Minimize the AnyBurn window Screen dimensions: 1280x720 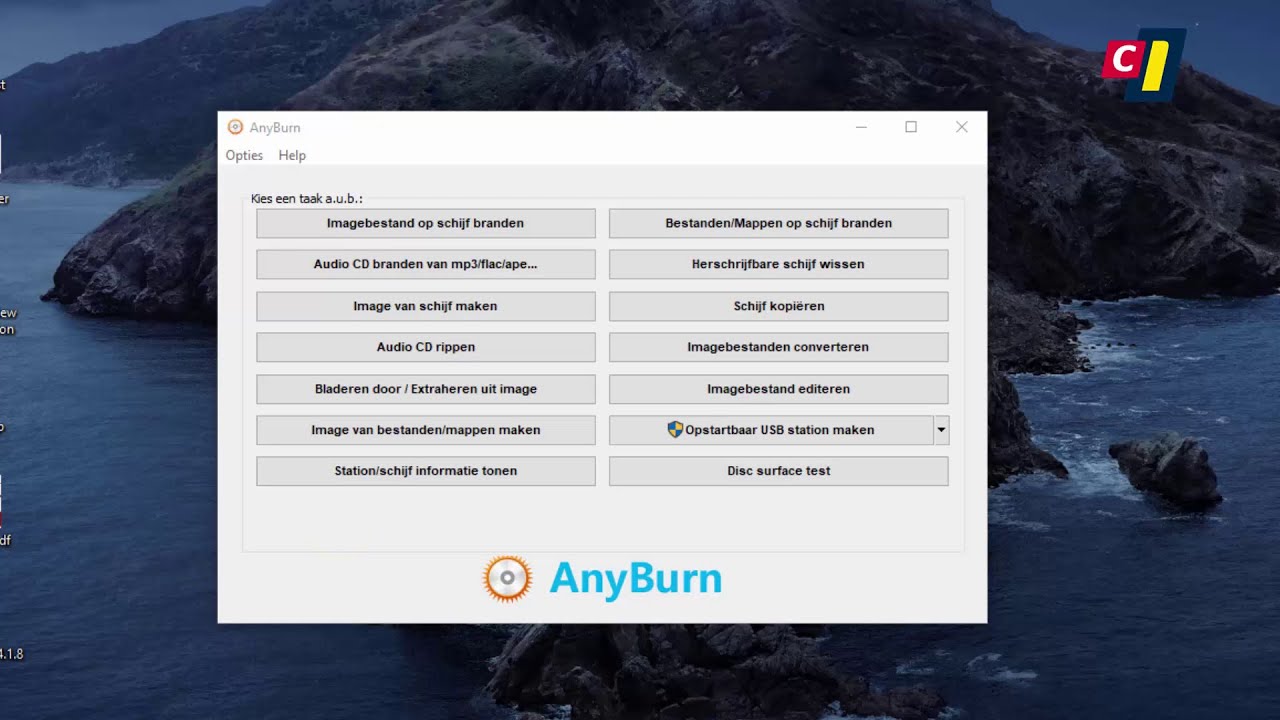pos(861,127)
